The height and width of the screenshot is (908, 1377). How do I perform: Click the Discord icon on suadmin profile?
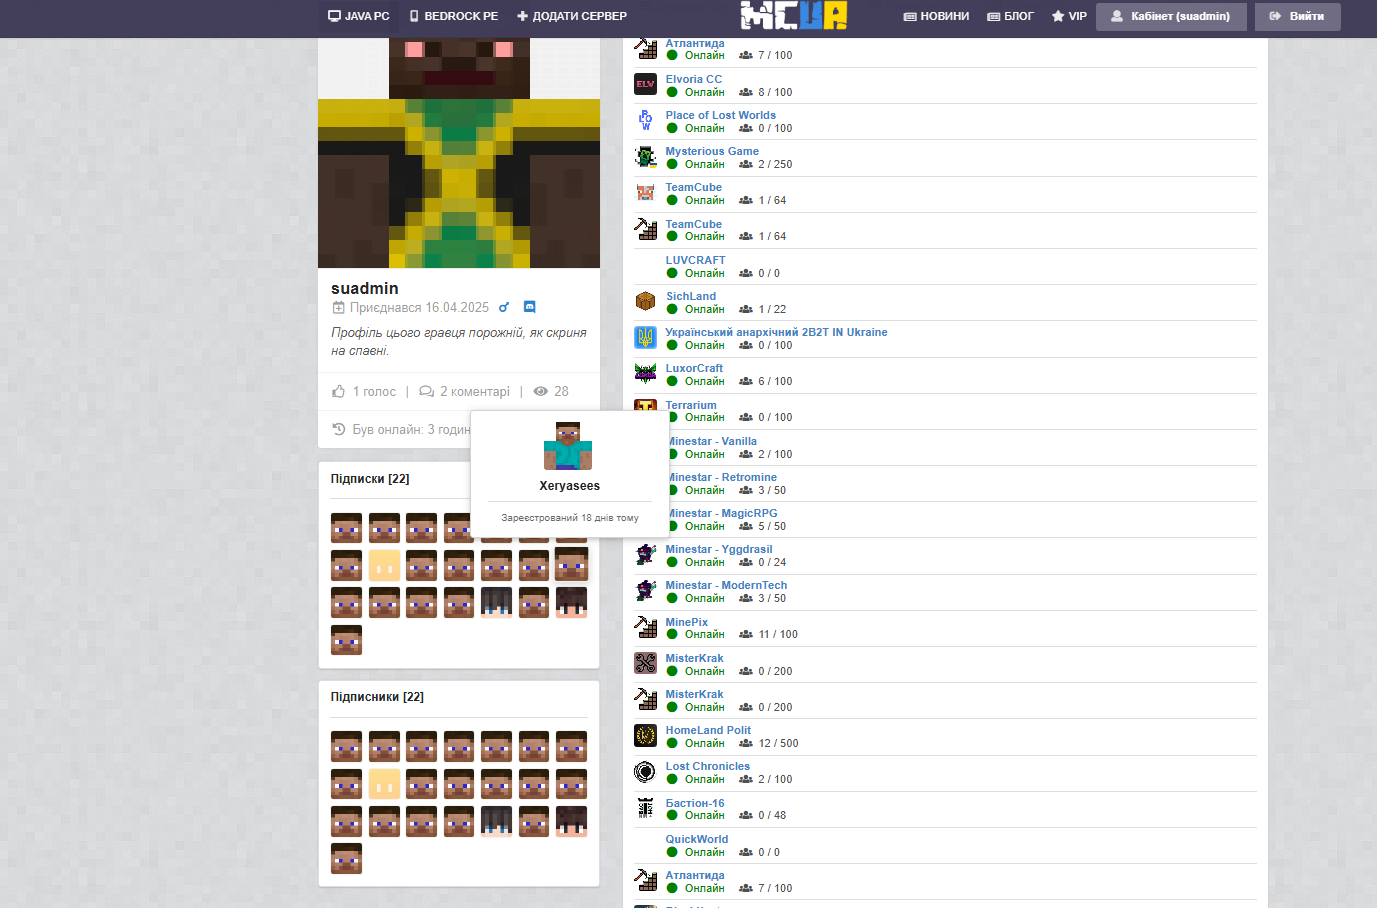530,307
